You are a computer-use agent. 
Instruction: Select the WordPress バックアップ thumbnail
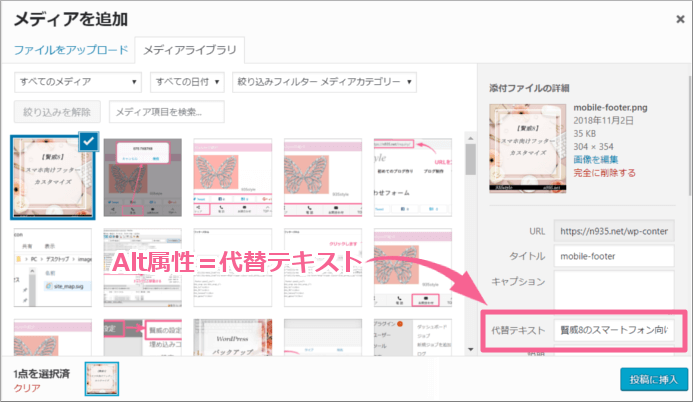pyautogui.click(x=232, y=338)
